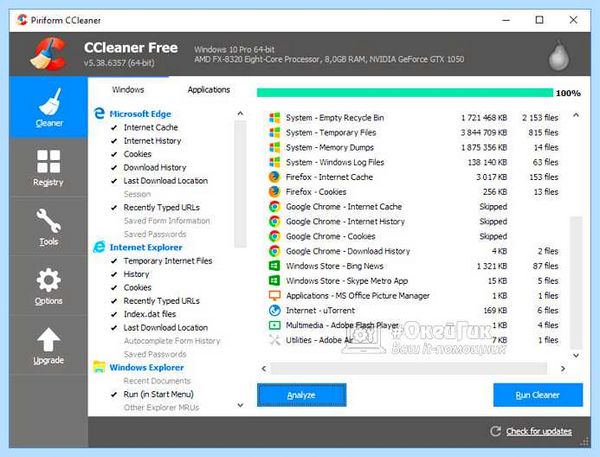The width and height of the screenshot is (600, 457).
Task: Maximize the Piriform CCleaner window
Action: (x=539, y=20)
